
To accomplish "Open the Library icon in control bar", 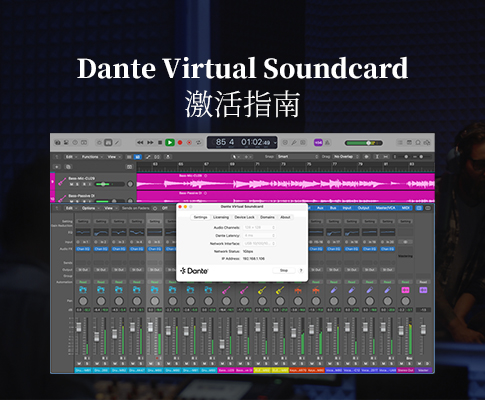I will (x=58, y=142).
